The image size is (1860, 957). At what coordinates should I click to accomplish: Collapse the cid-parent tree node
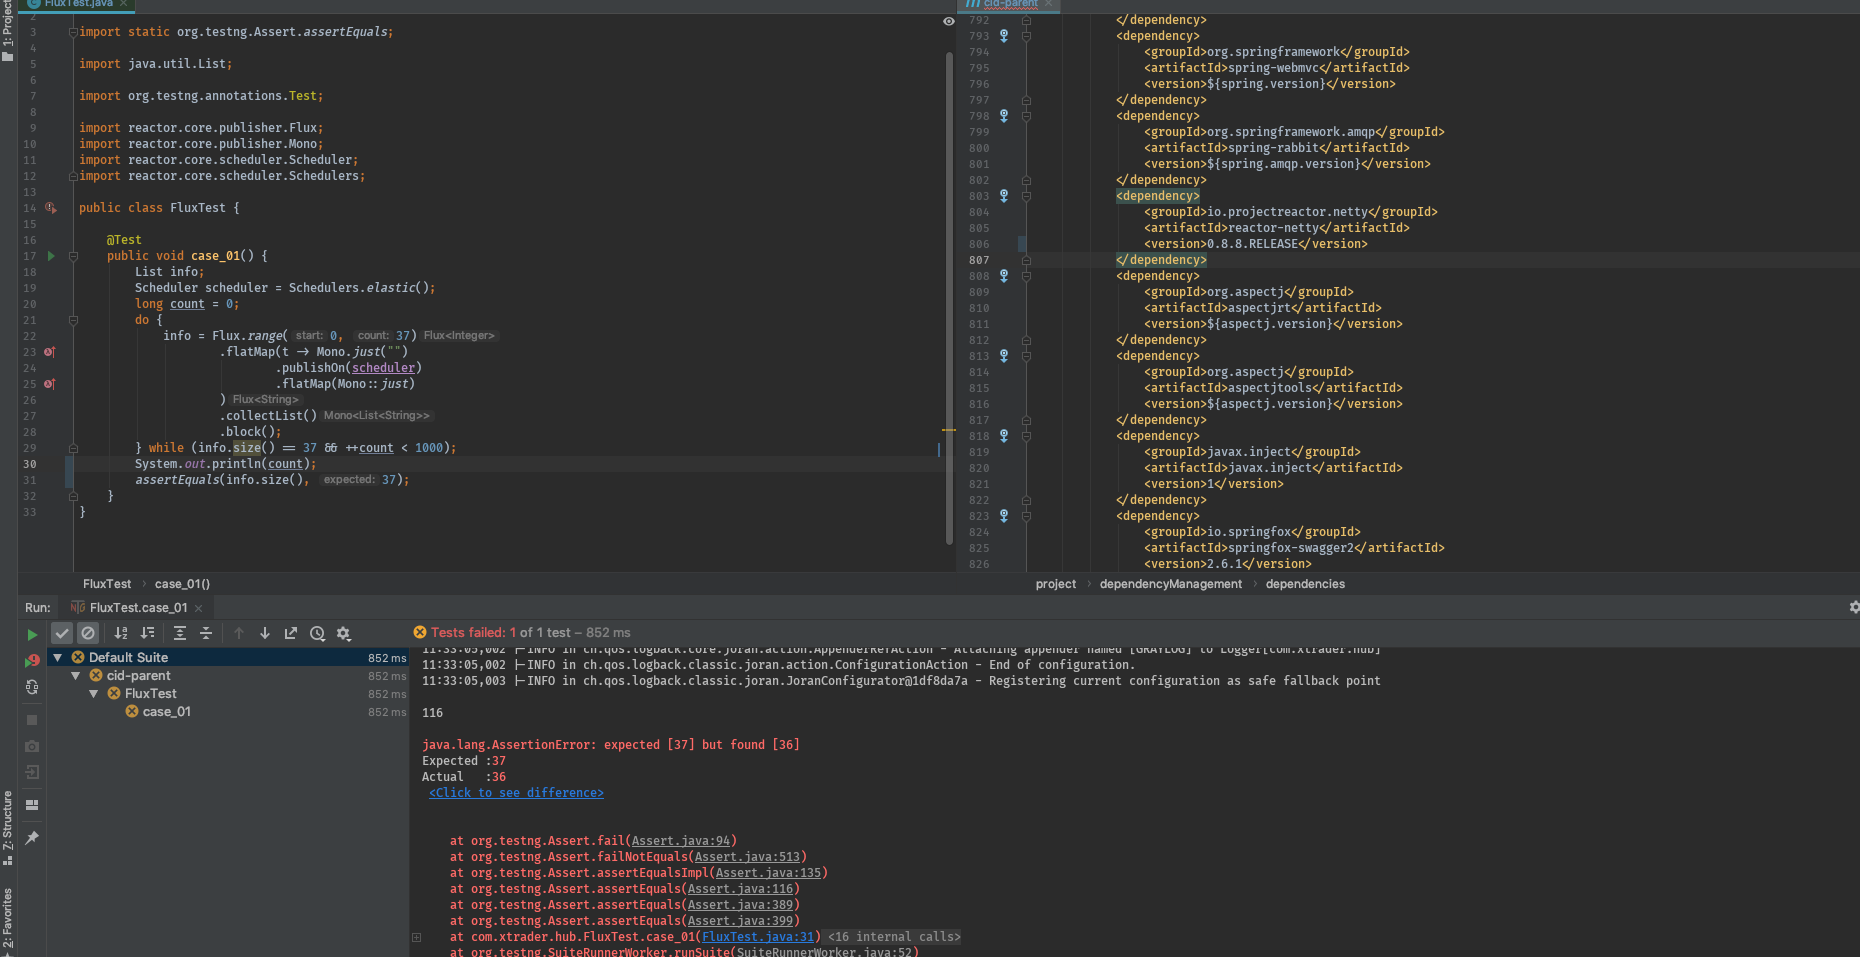click(x=76, y=676)
